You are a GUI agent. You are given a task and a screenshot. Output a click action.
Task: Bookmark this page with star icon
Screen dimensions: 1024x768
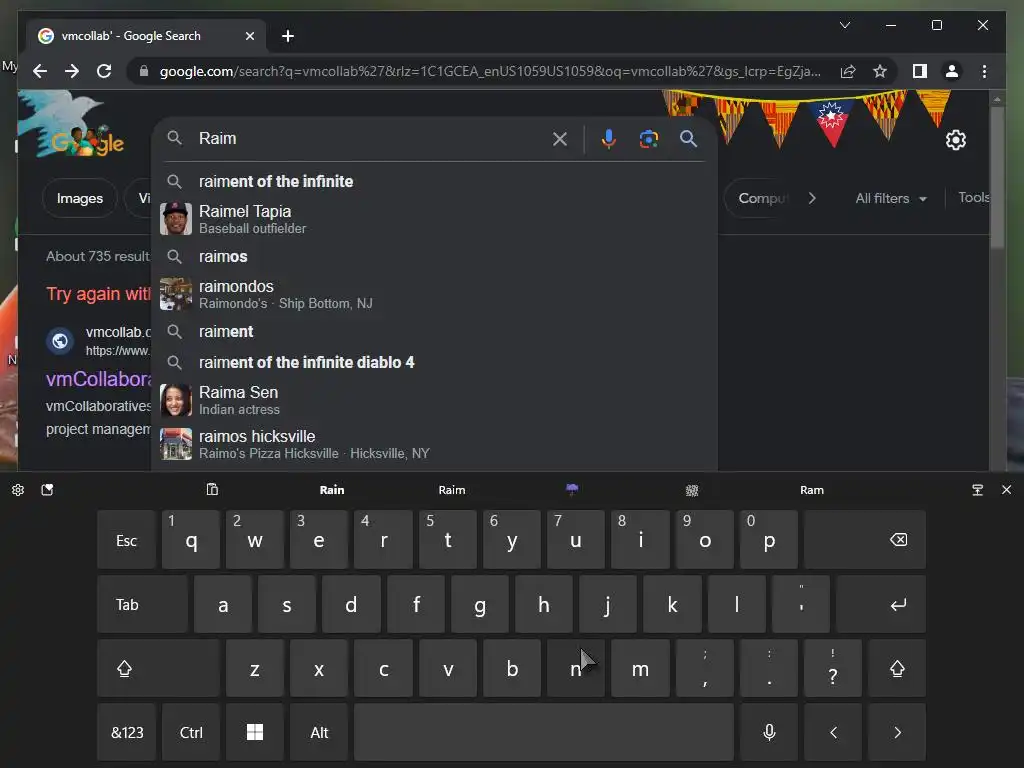(880, 71)
